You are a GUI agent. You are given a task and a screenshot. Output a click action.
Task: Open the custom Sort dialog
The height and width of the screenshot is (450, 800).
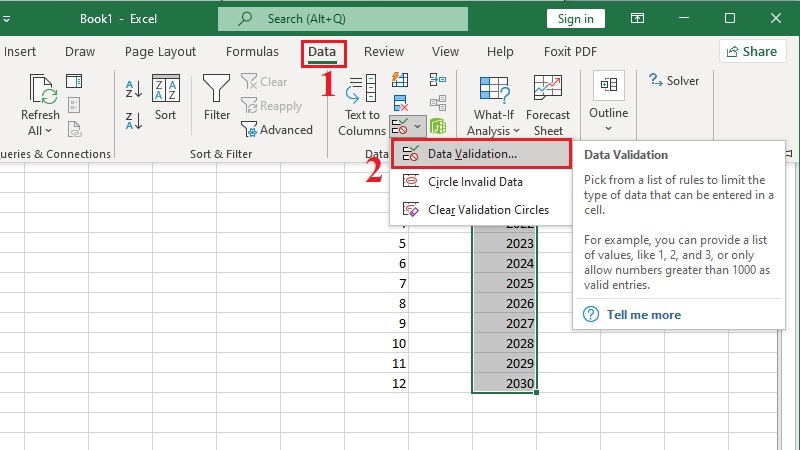(x=166, y=98)
